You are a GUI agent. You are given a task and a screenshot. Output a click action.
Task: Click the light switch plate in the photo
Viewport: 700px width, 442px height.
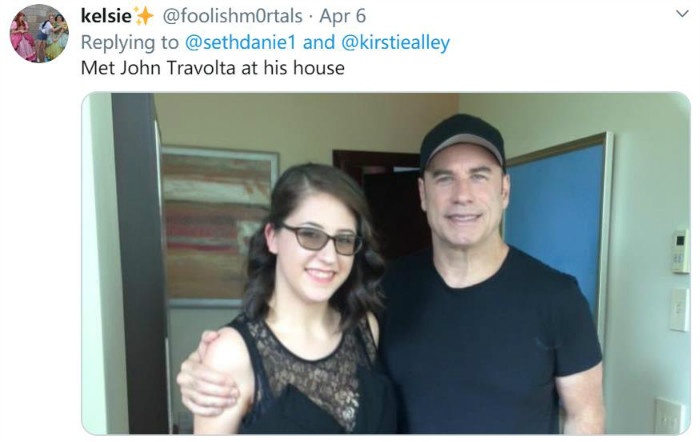point(679,309)
